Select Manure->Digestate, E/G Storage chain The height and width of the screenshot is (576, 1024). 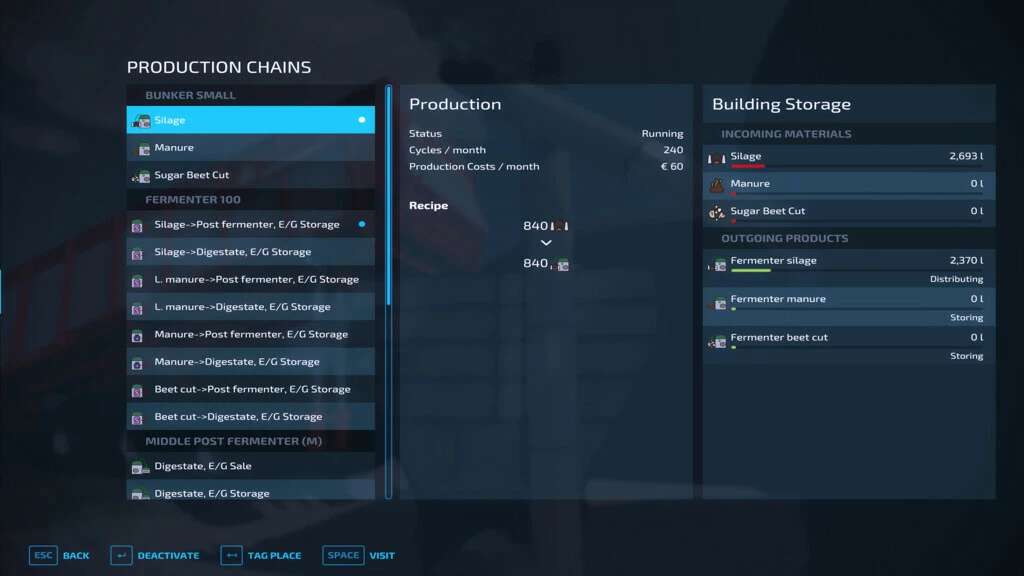tap(237, 362)
